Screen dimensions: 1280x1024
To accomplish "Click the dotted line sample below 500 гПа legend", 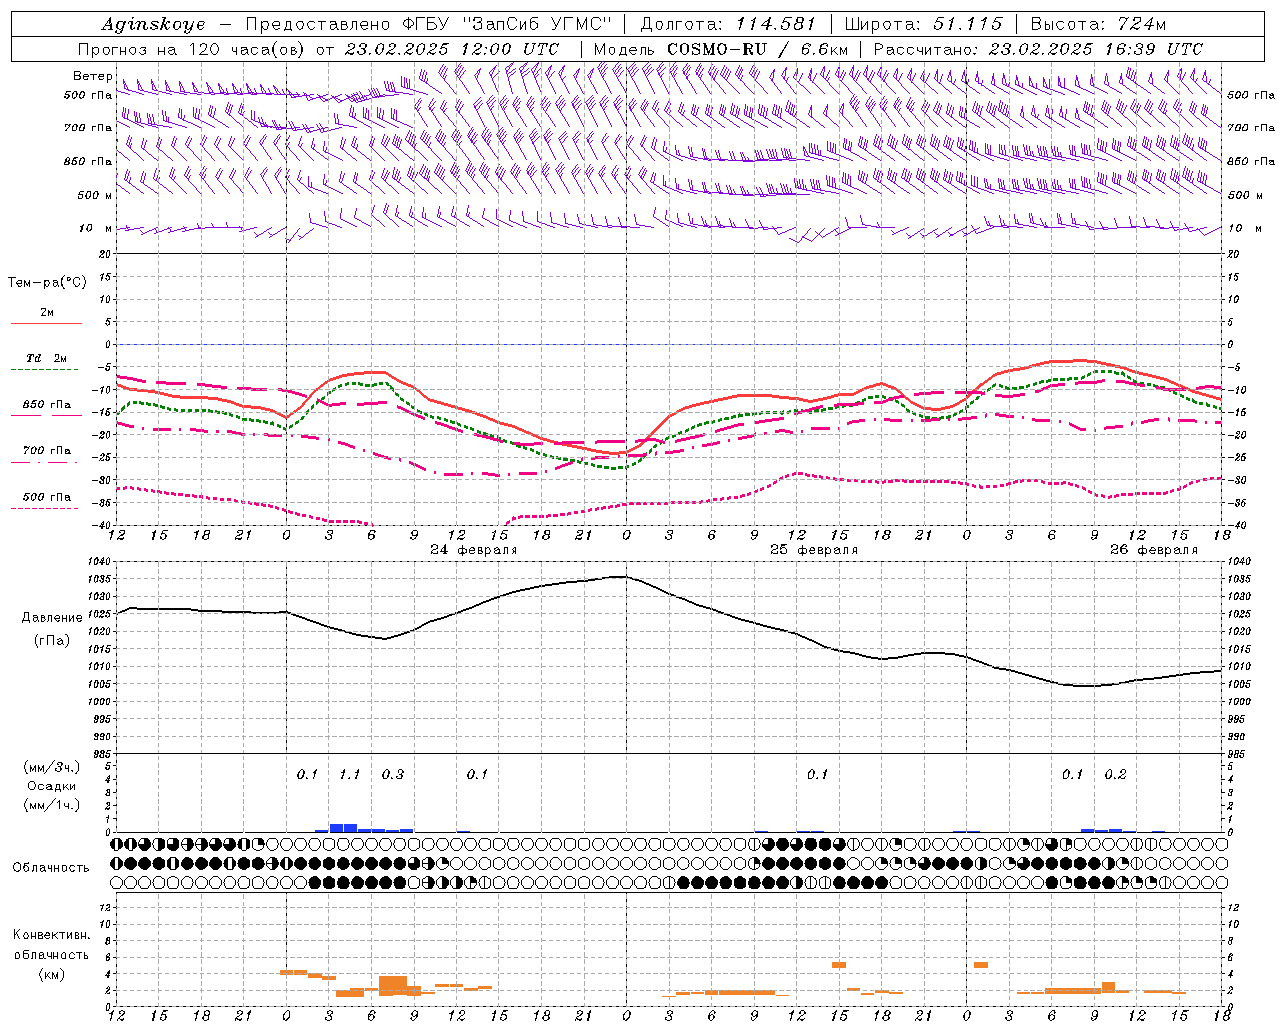I will coord(46,509).
